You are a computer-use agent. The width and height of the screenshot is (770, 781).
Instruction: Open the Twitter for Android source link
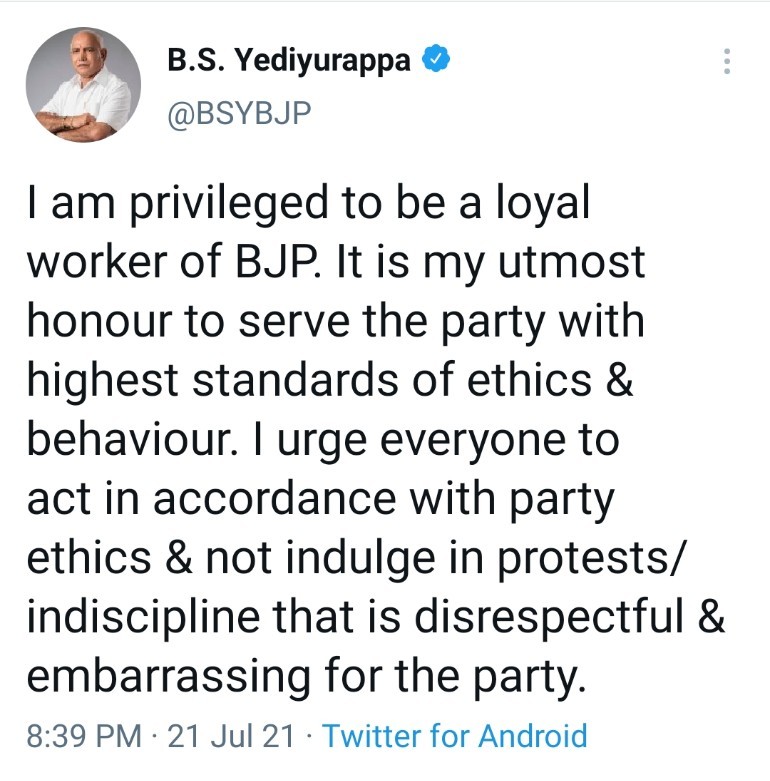tap(455, 737)
